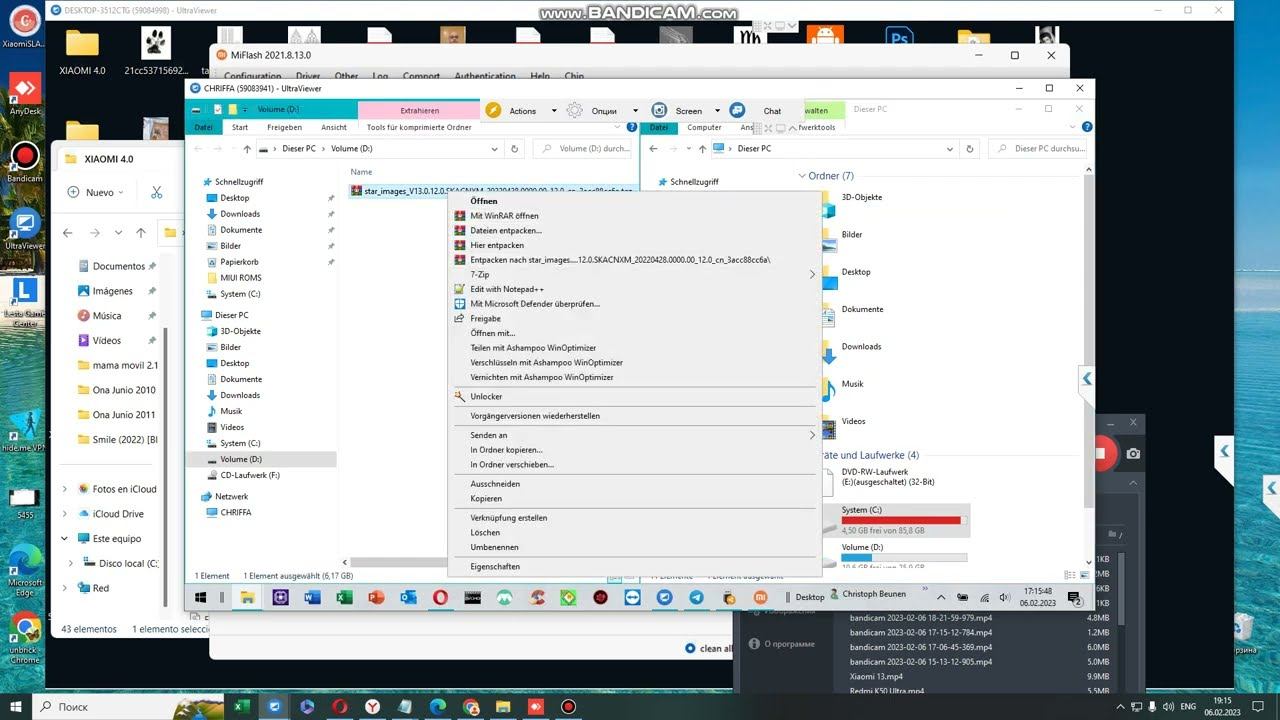This screenshot has height=720, width=1280.
Task: Click the remote Start button
Action: 200,597
